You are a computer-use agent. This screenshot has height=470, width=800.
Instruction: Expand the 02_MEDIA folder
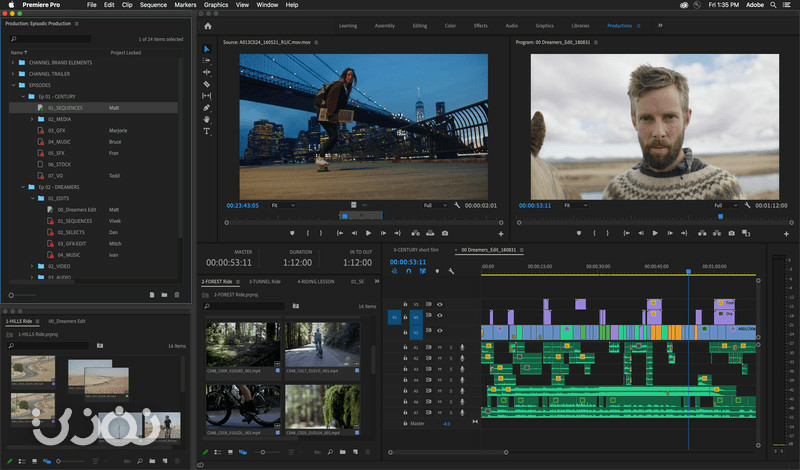click(x=32, y=119)
